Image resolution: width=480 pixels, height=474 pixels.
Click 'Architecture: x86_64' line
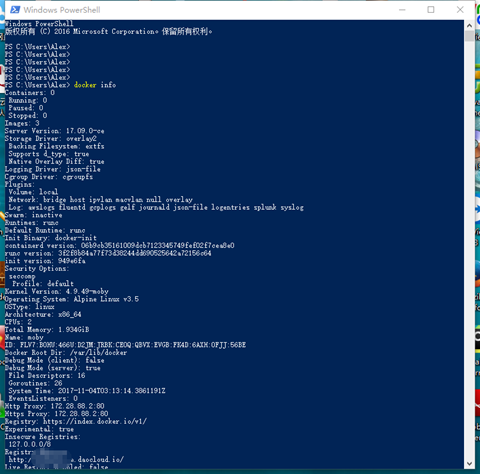point(43,314)
